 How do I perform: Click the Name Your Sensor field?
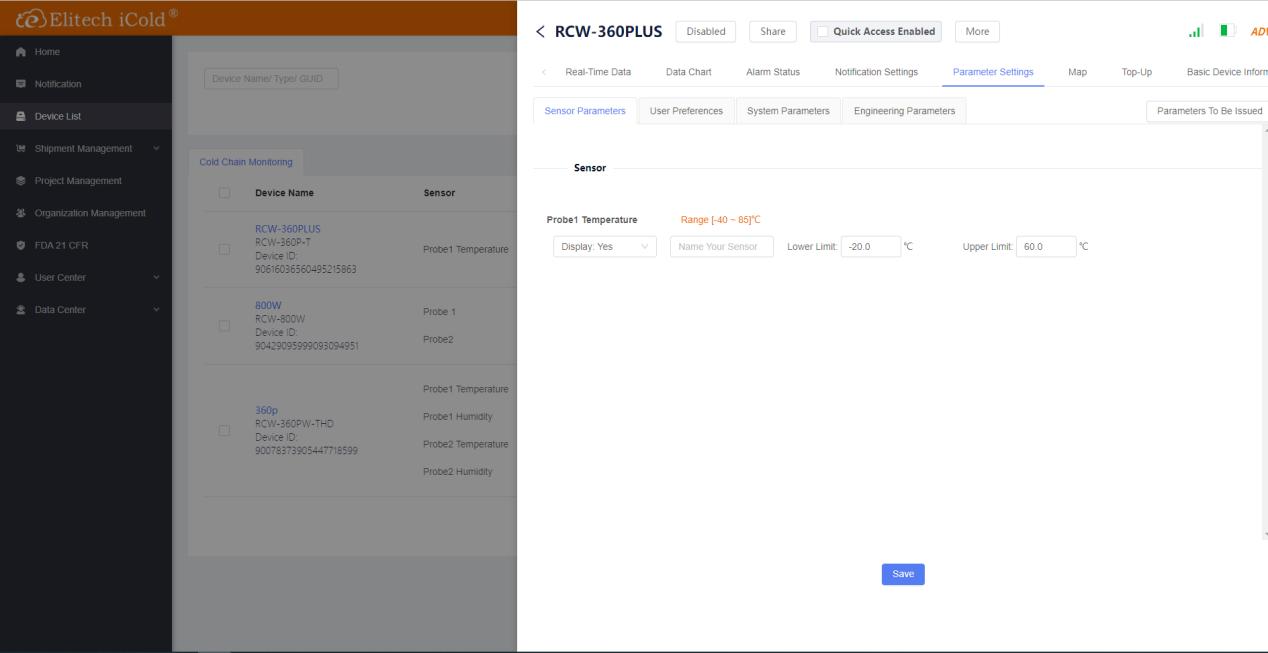tap(722, 247)
